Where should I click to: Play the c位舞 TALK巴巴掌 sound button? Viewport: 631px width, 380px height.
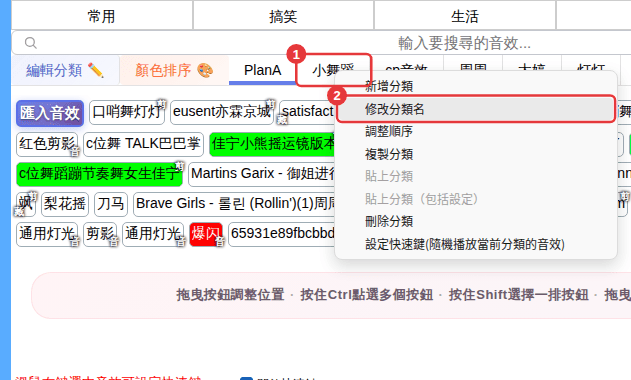click(x=143, y=144)
